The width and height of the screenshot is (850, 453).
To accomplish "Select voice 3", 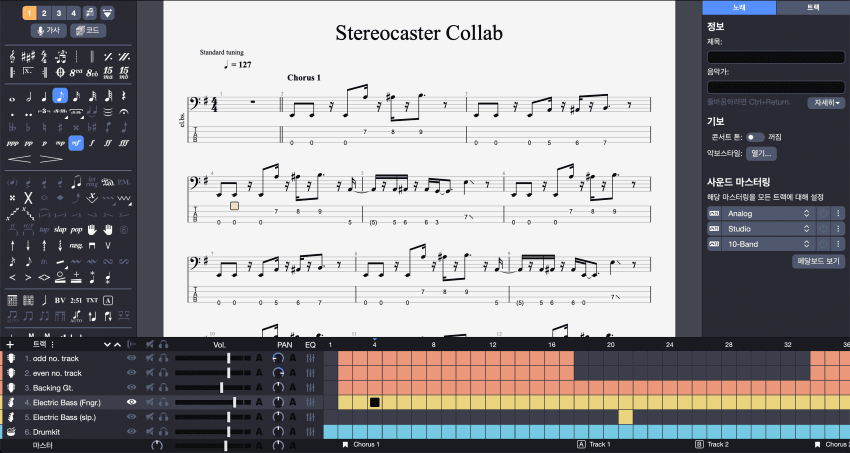I will (59, 13).
